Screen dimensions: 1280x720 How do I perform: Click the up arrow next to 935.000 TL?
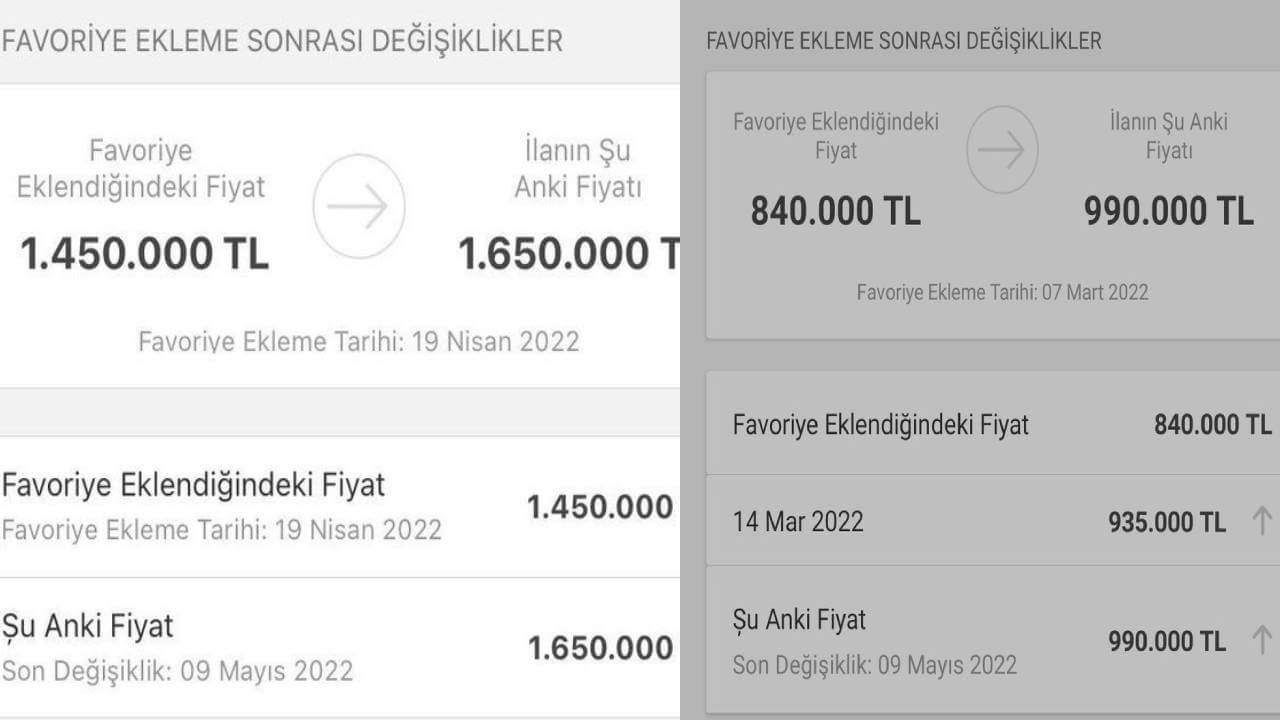(x=1262, y=521)
